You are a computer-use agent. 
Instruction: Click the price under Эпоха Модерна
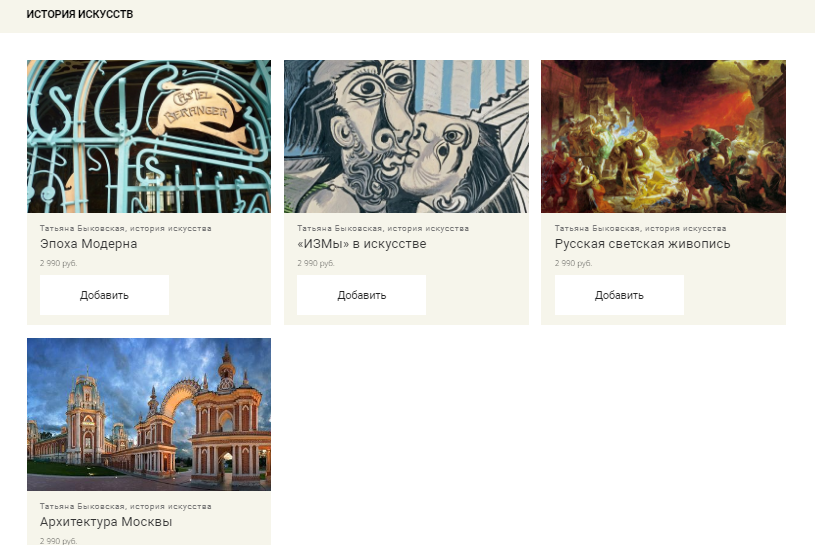tap(58, 263)
